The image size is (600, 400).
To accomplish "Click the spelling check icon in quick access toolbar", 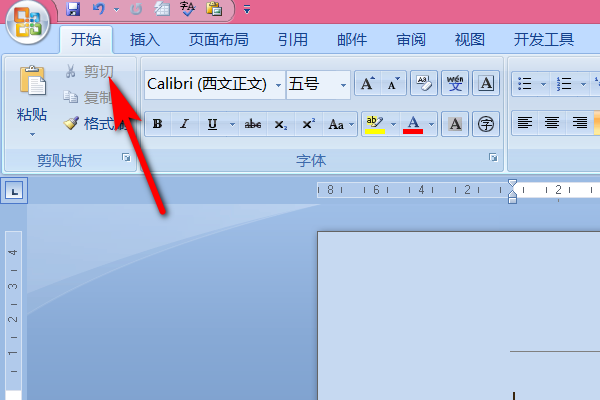I will 188,9.
